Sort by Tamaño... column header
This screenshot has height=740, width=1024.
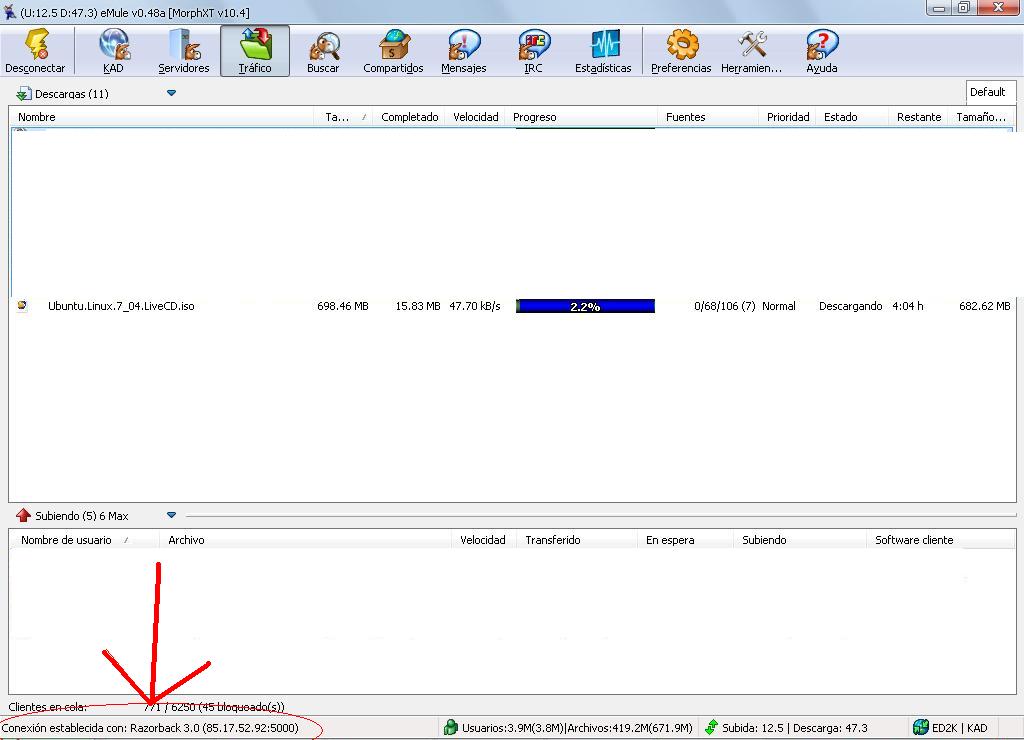(x=981, y=117)
